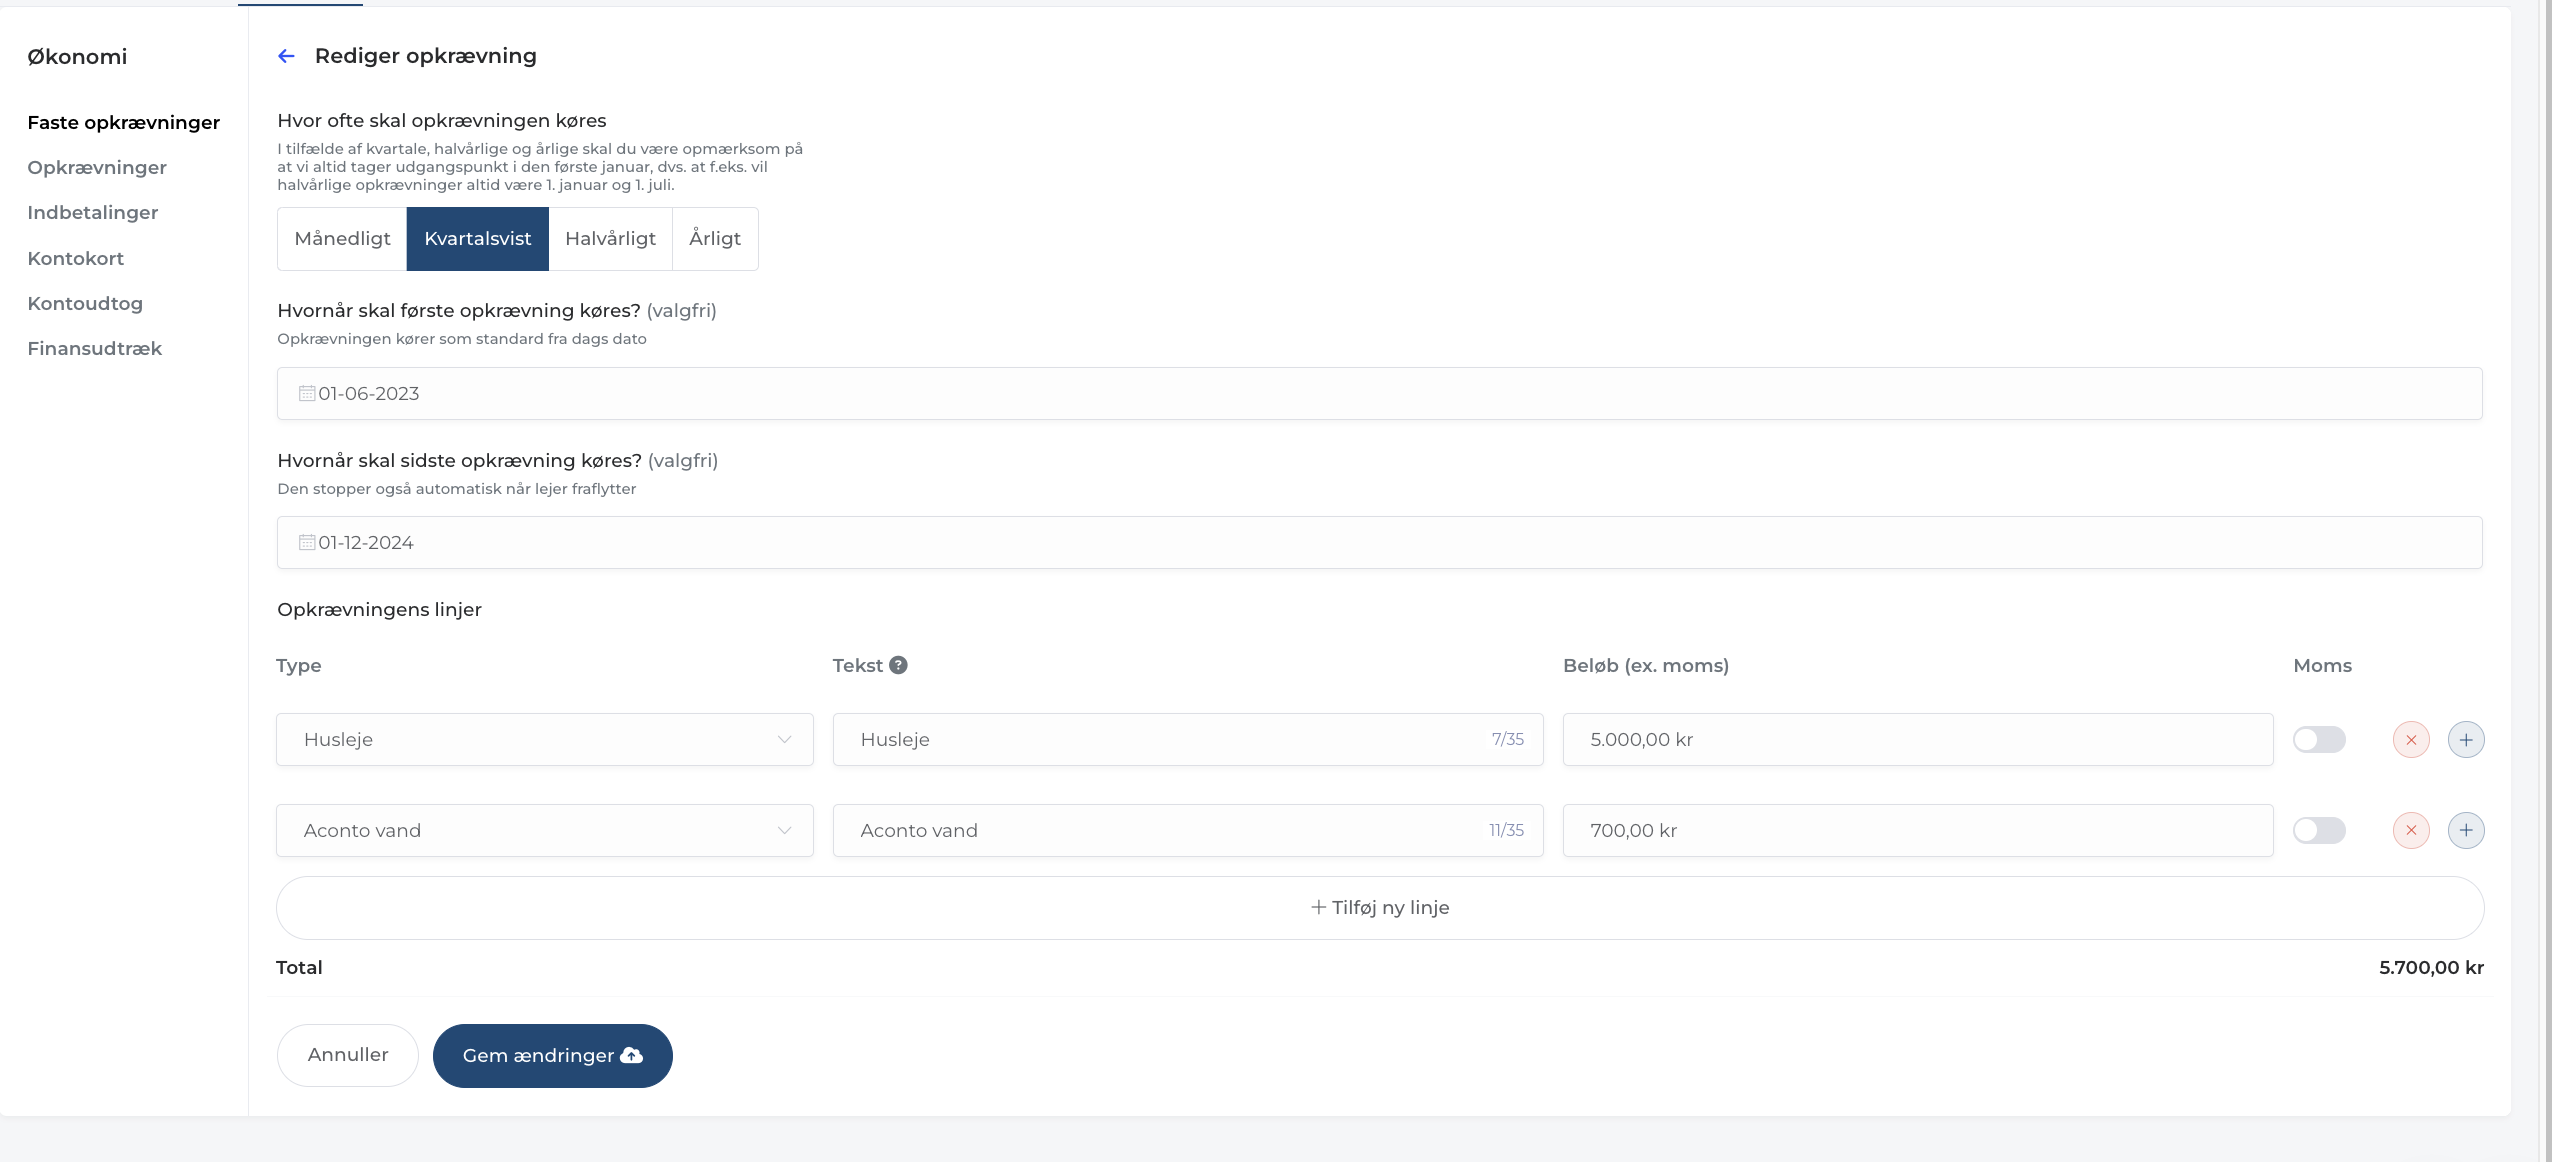2552x1162 pixels.
Task: Open calendar icon for last collection date
Action: tap(307, 543)
